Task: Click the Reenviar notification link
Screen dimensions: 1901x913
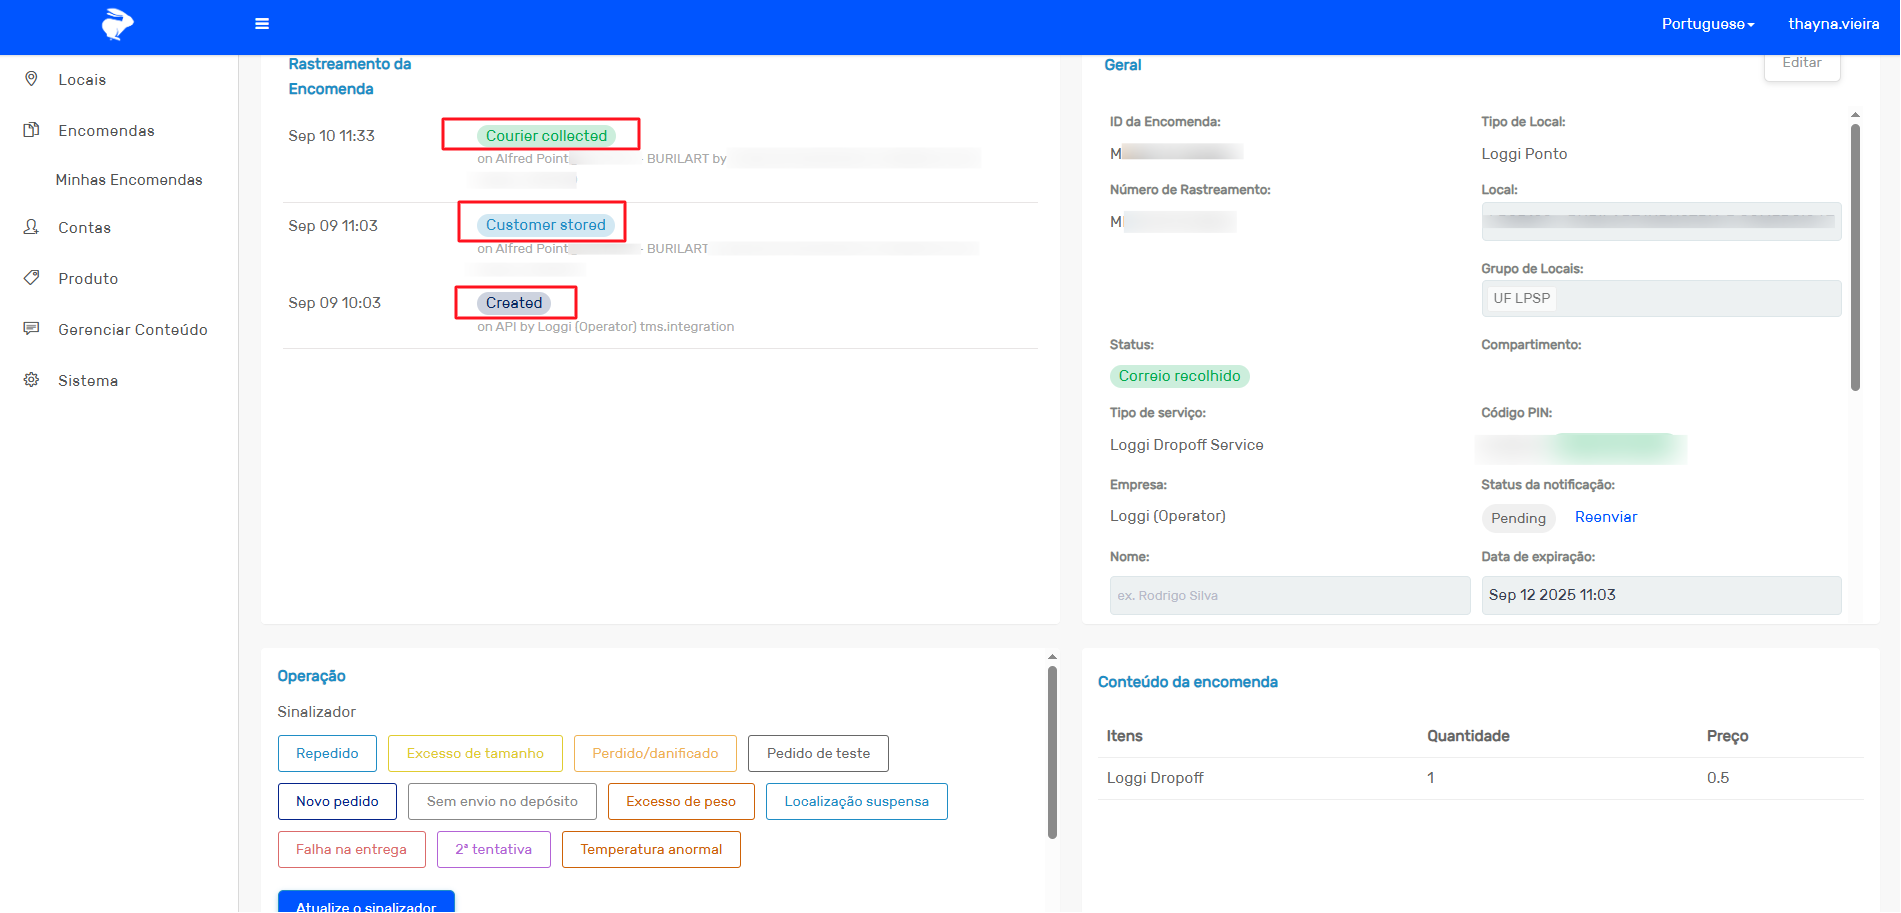Action: [1605, 517]
